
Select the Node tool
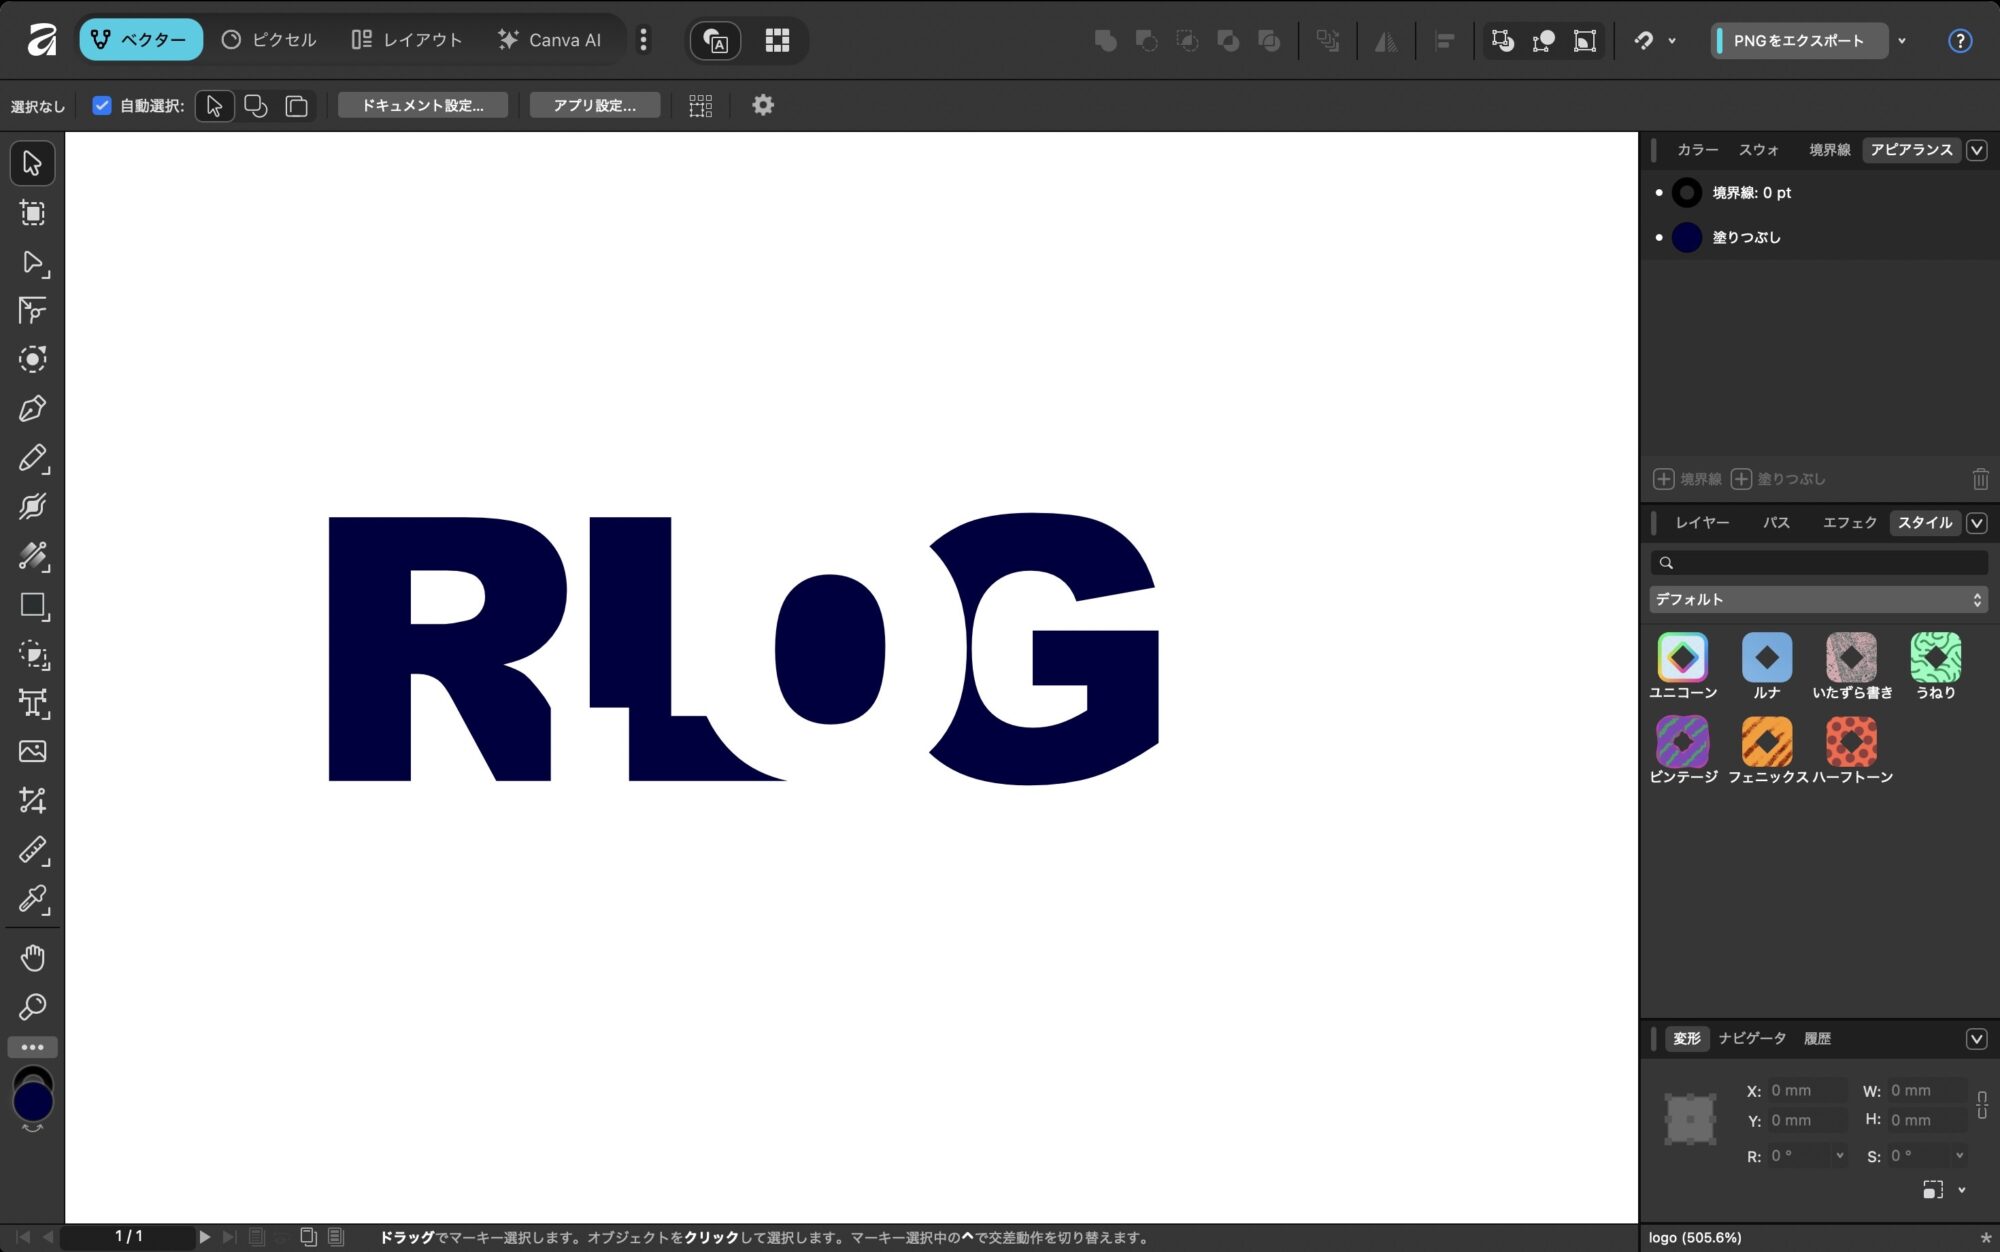pyautogui.click(x=32, y=262)
